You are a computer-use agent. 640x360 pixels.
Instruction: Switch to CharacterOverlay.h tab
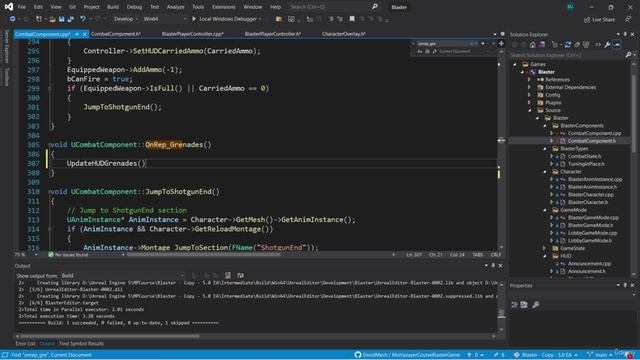[x=344, y=34]
